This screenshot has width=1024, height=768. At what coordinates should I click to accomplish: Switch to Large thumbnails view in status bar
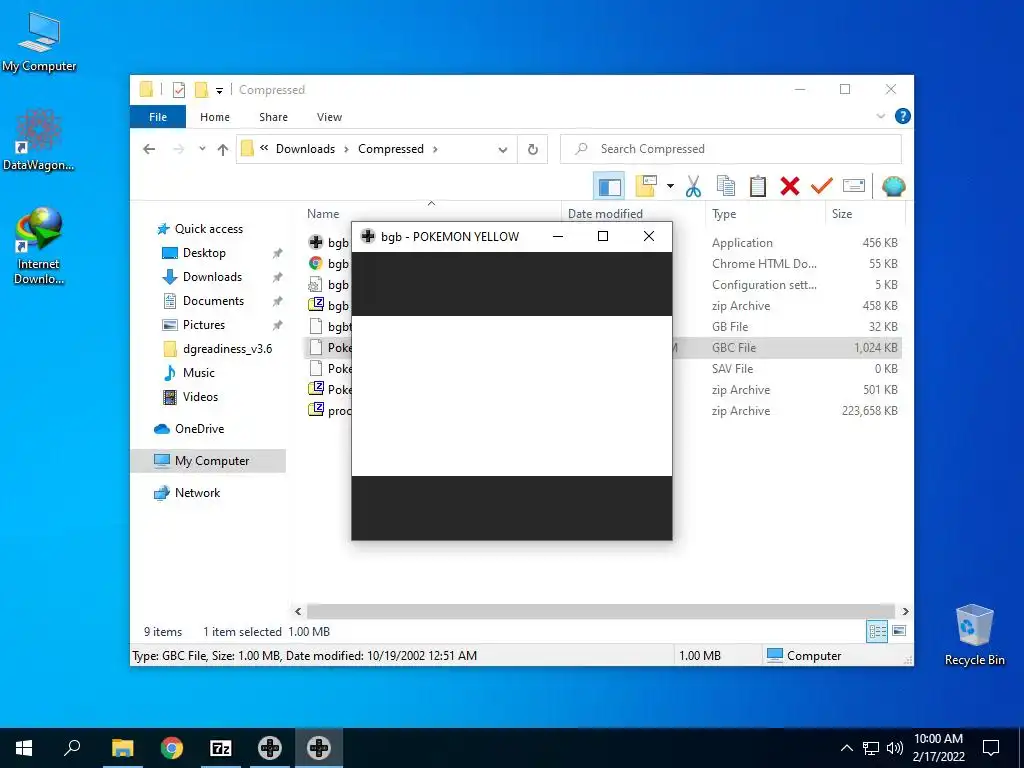pos(899,632)
